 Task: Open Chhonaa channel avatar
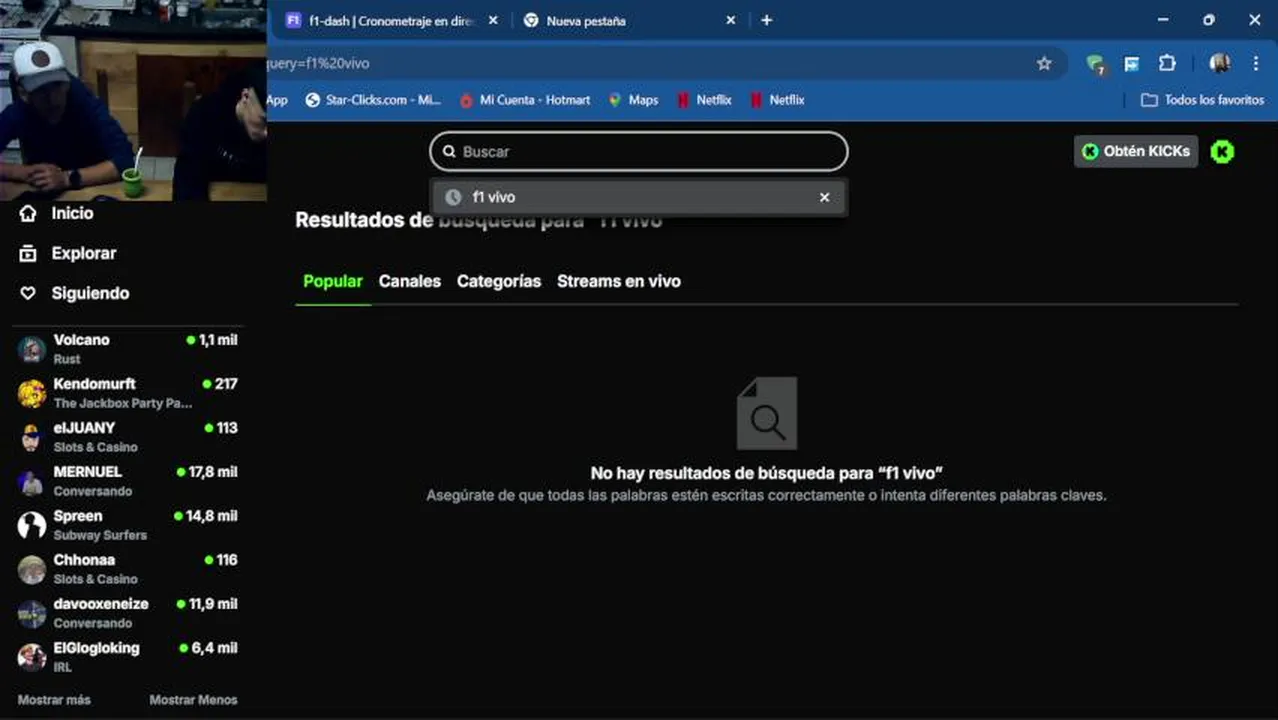pos(32,569)
